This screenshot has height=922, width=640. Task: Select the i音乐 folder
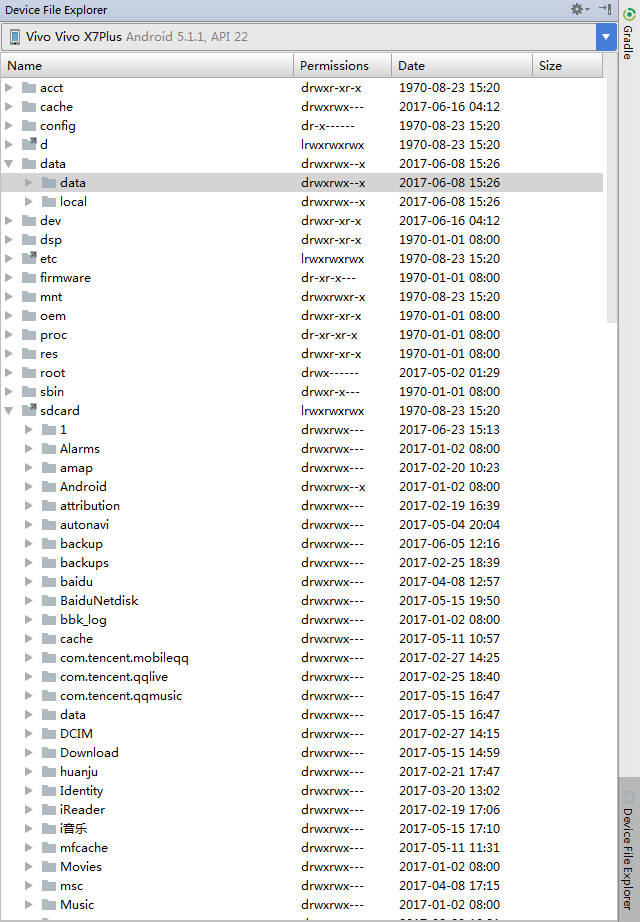click(73, 829)
